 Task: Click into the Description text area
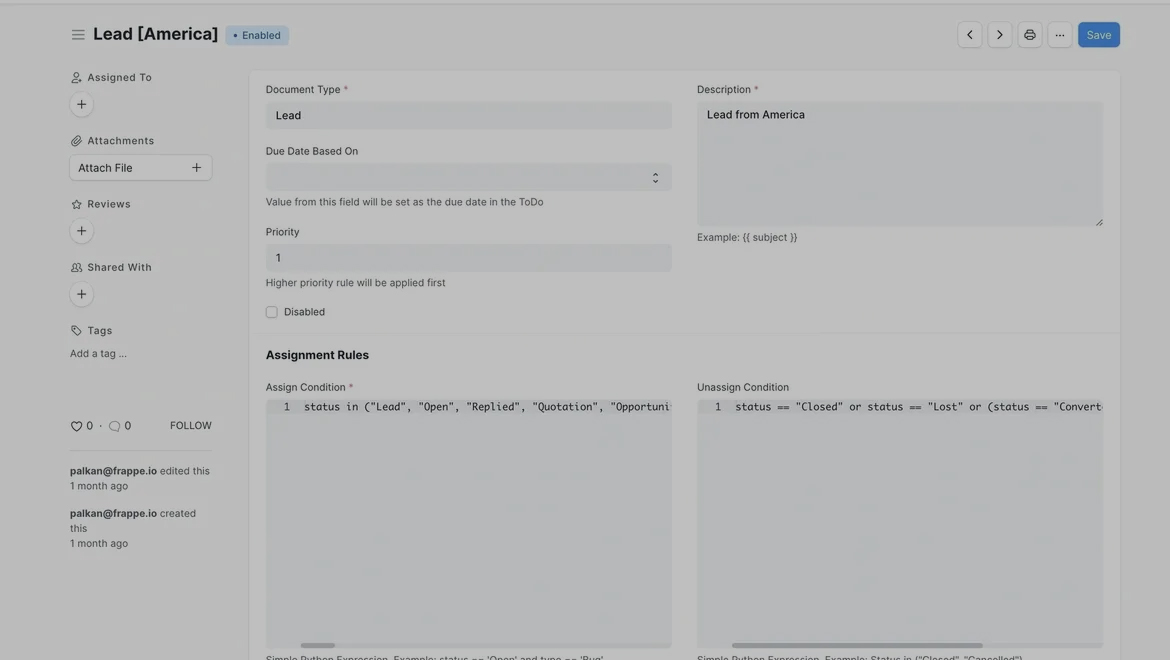click(x=899, y=165)
